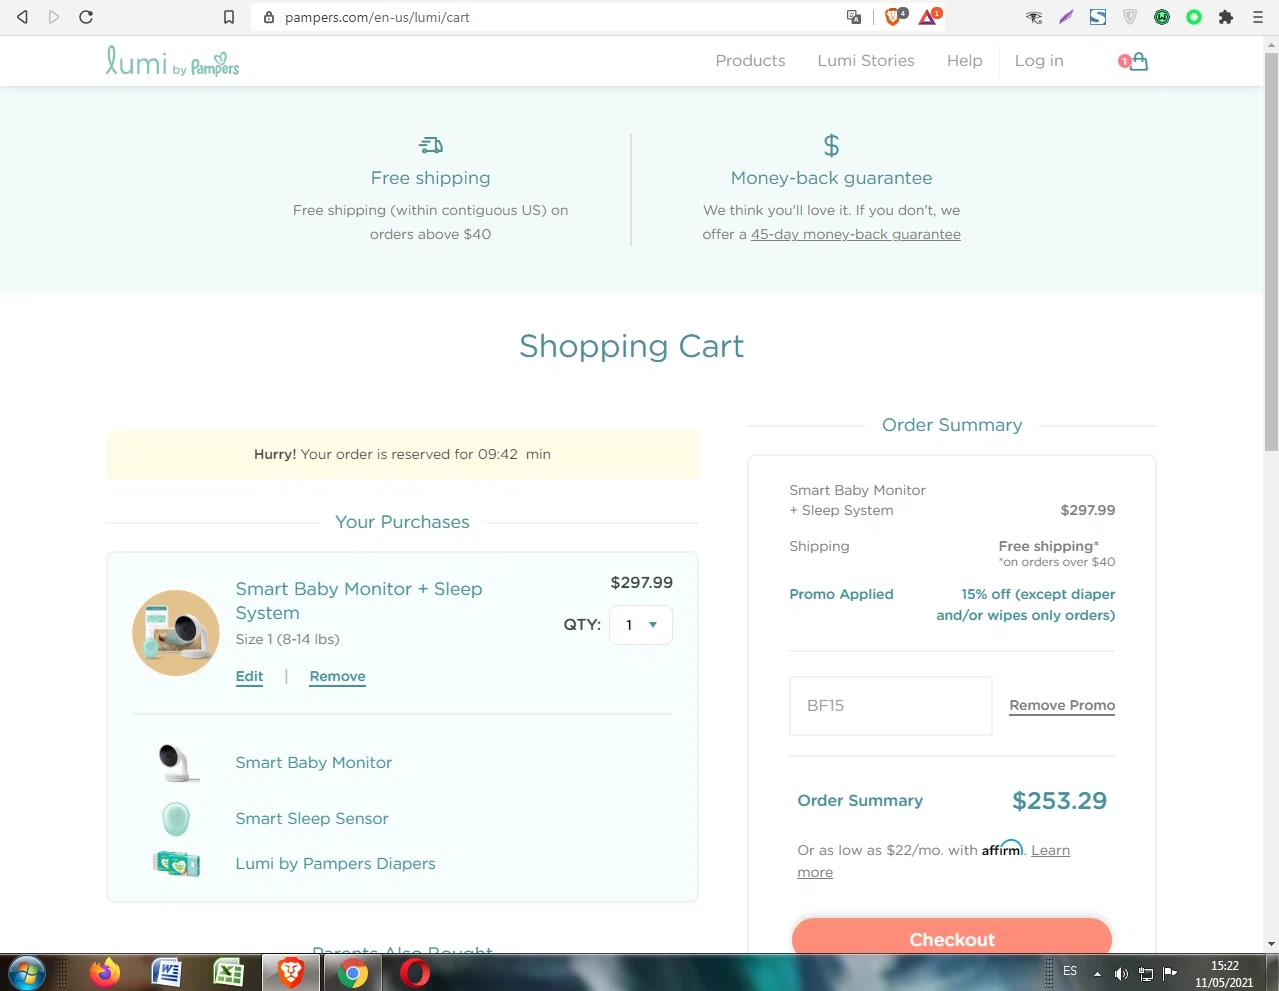Click Edit for Smart Baby Monitor item
The image size is (1279, 991).
[x=249, y=676]
